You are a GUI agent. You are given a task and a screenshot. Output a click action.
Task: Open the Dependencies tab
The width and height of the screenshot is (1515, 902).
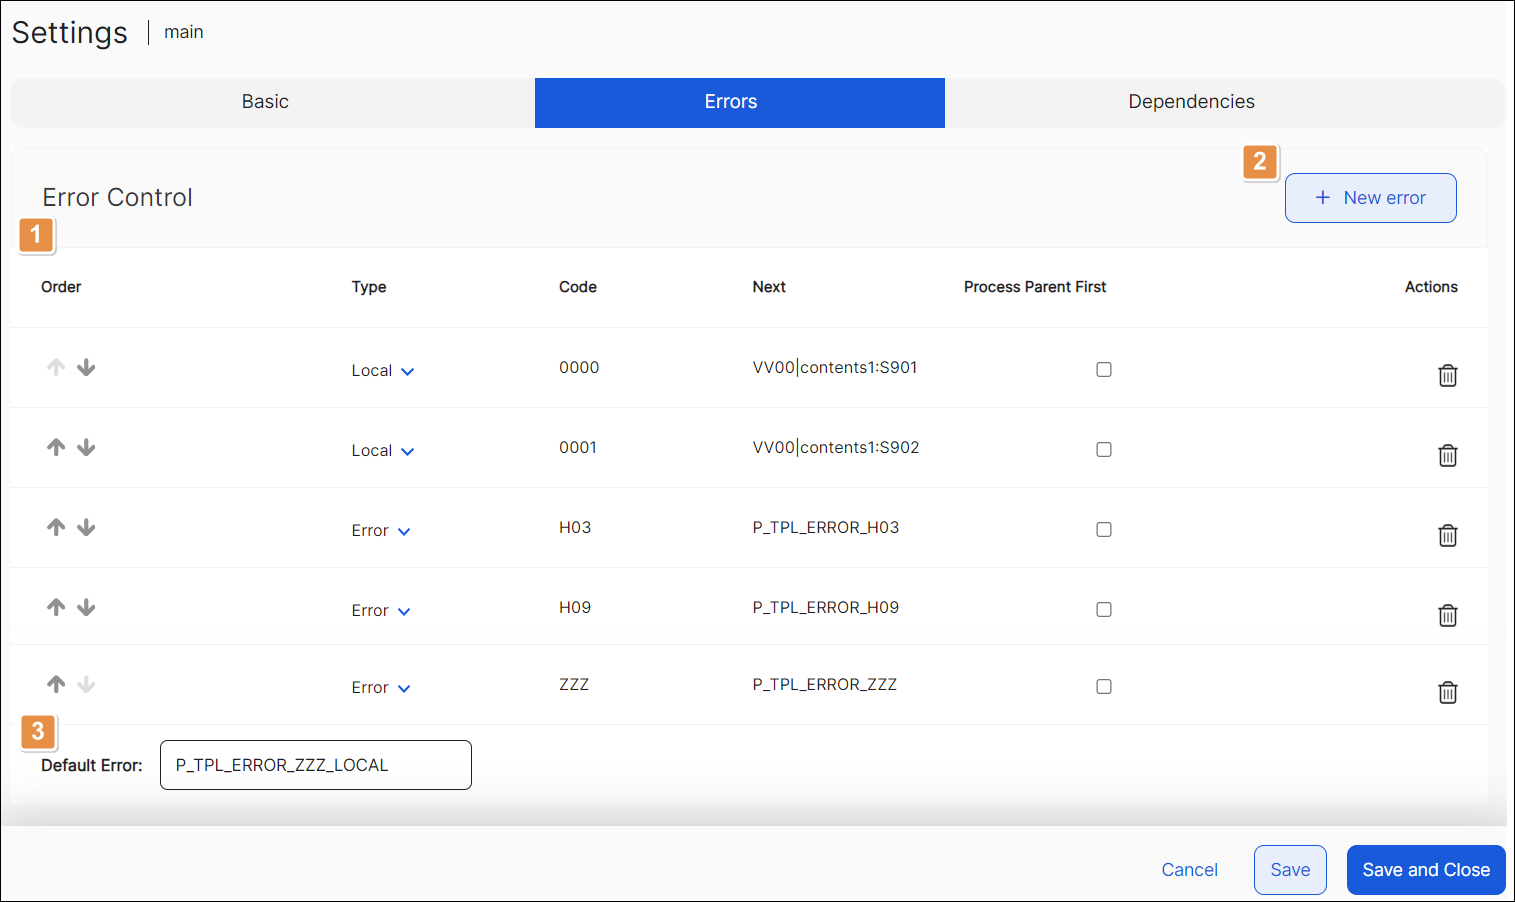pyautogui.click(x=1191, y=102)
